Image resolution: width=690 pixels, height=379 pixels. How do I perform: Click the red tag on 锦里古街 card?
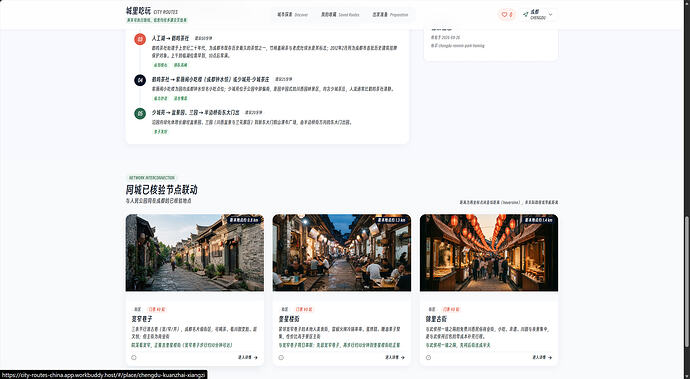(x=451, y=310)
